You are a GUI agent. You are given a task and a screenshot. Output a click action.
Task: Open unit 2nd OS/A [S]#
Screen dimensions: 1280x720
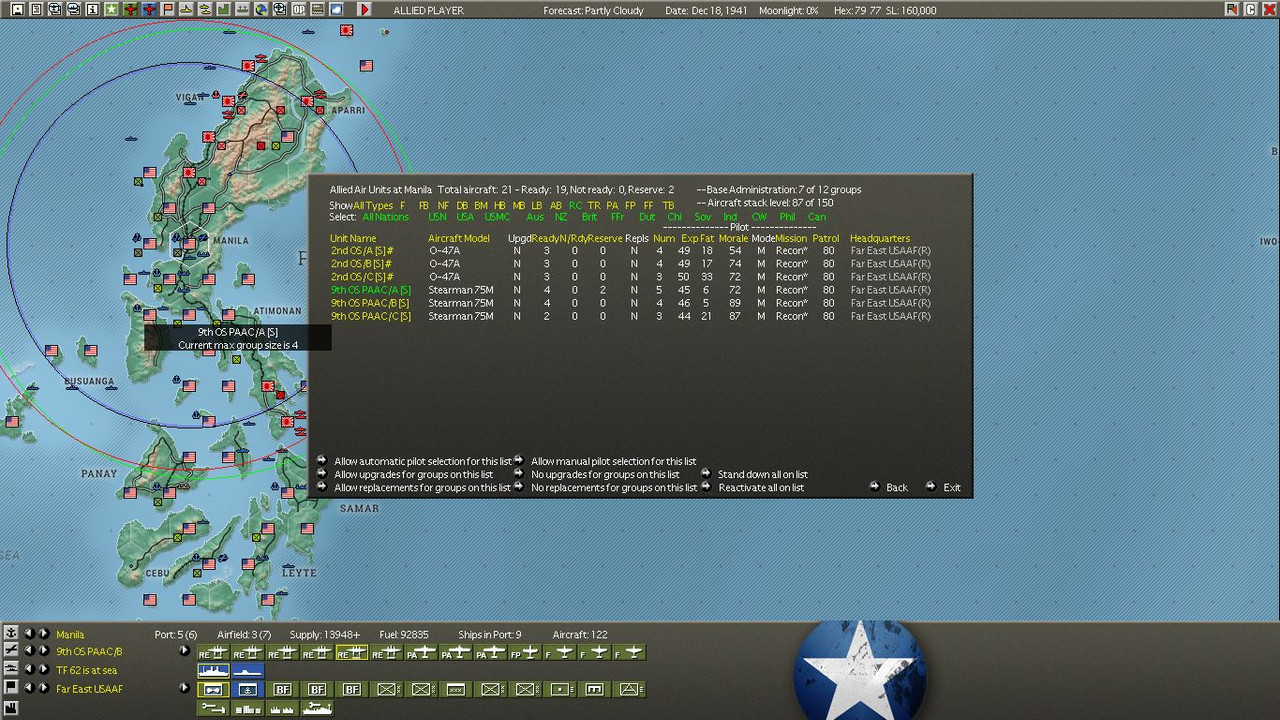pos(361,251)
